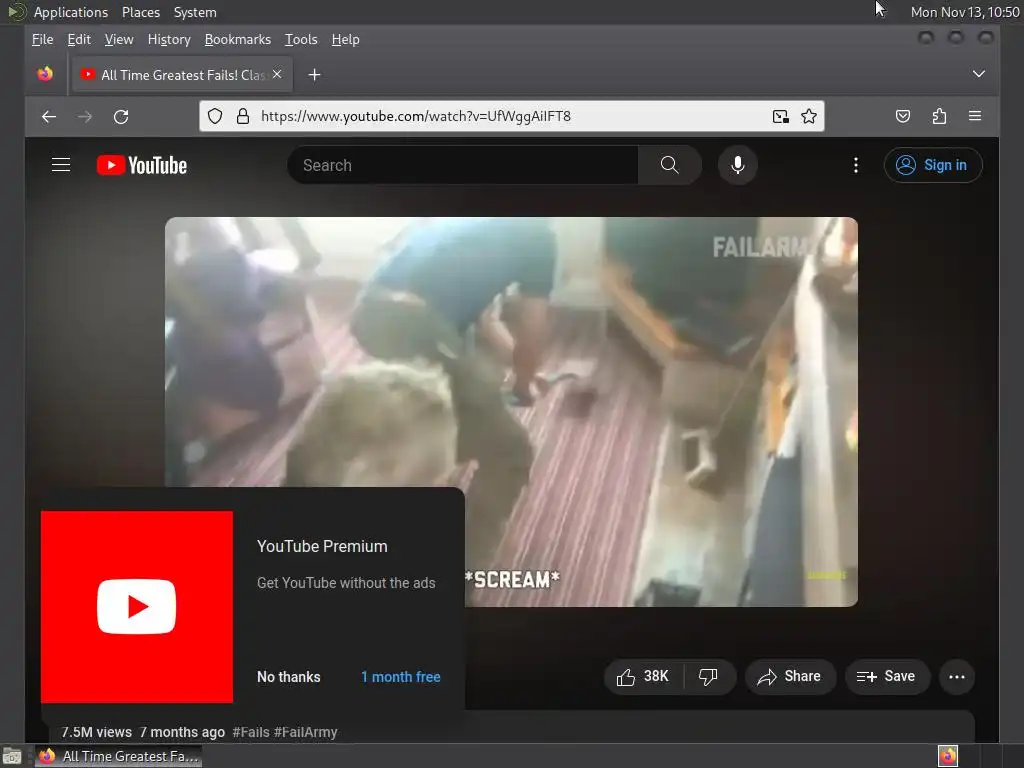This screenshot has height=768, width=1024.
Task: Open the Firefox extensions puzzle icon
Action: 939,116
